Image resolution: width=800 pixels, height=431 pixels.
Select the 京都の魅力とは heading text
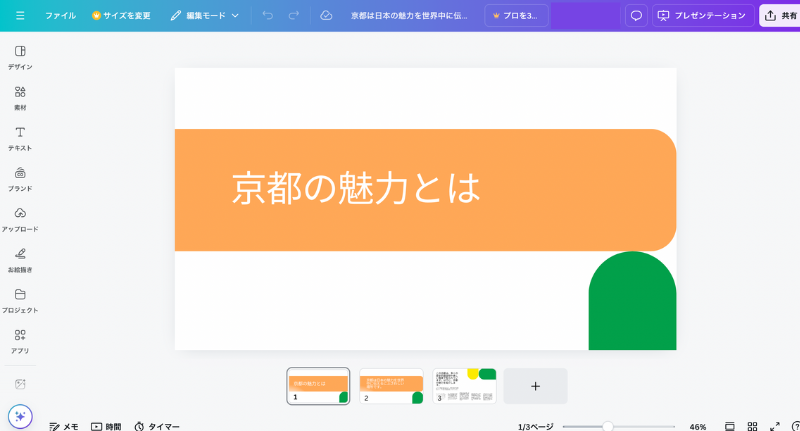pos(356,188)
